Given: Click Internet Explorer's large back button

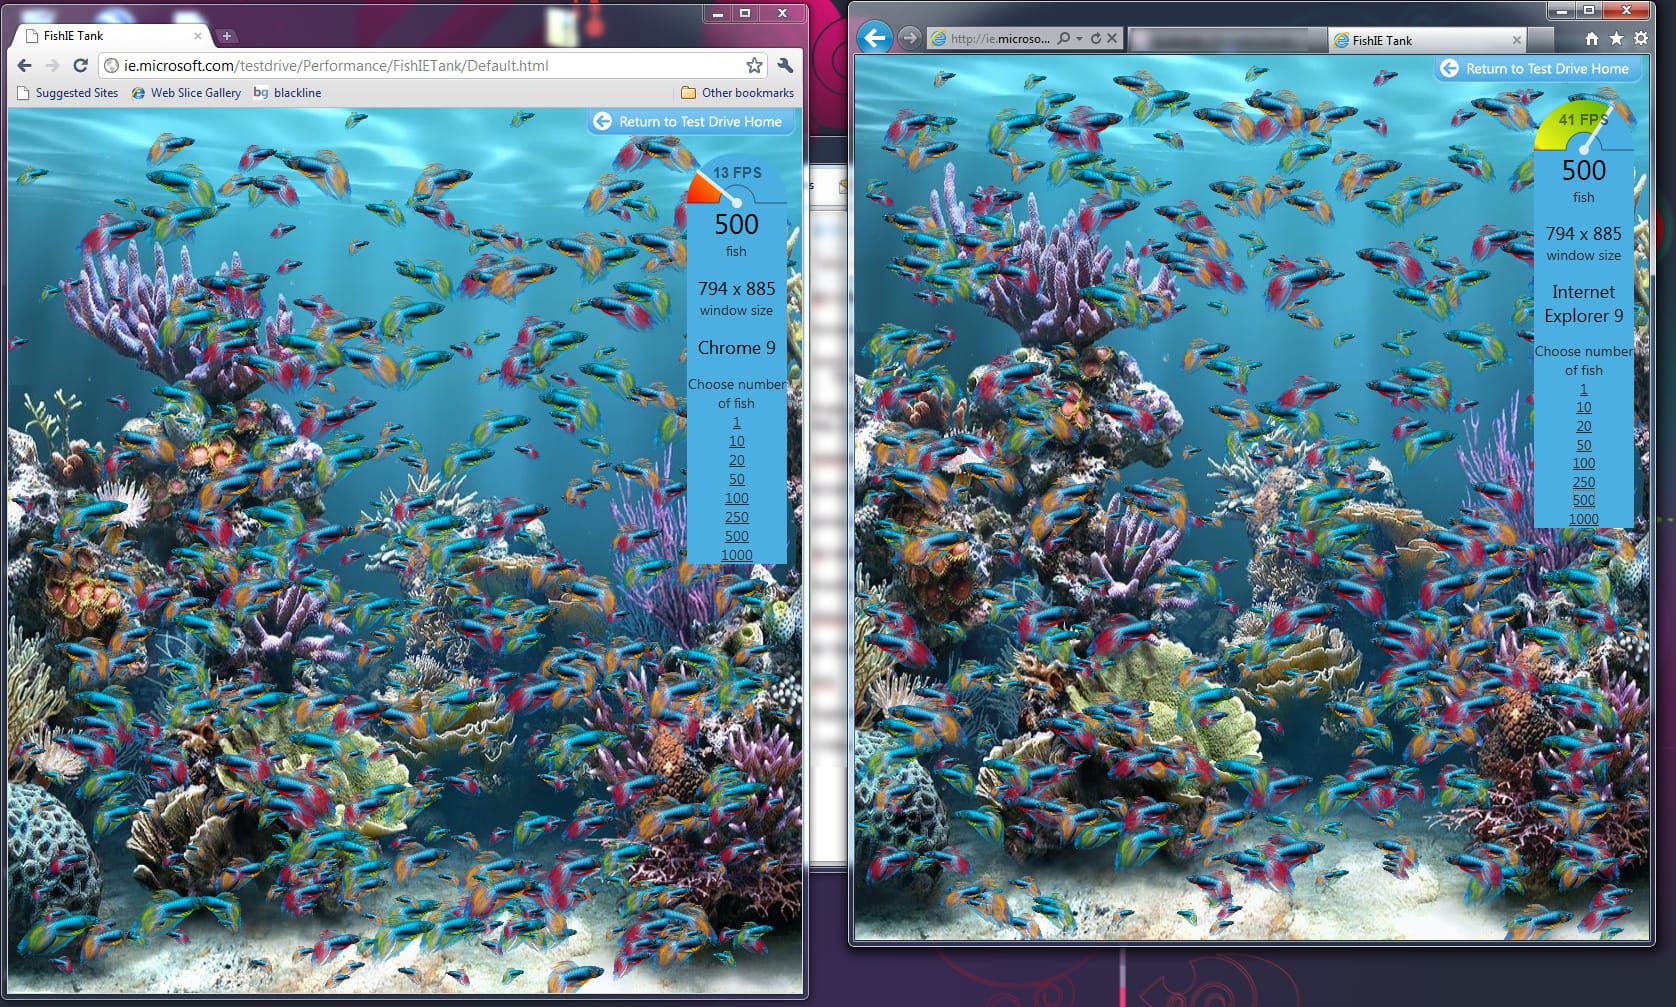Looking at the screenshot, I should (x=874, y=38).
